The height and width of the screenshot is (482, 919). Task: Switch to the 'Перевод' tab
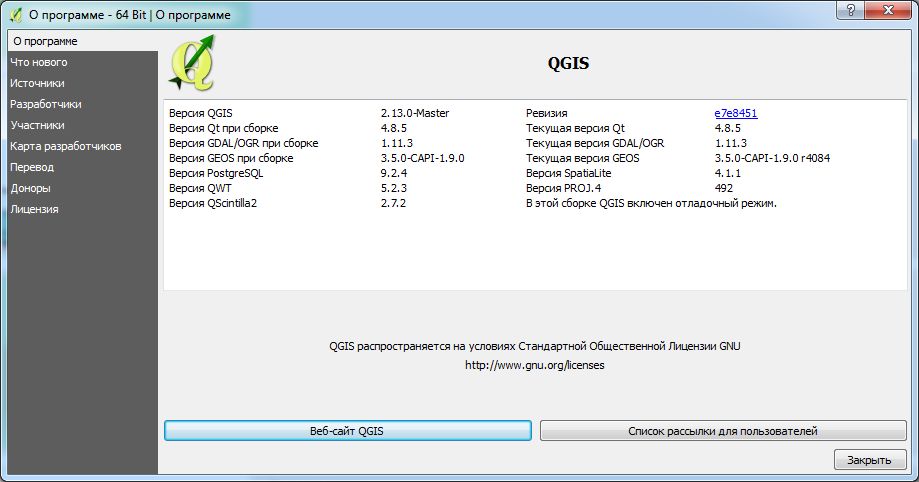point(83,167)
